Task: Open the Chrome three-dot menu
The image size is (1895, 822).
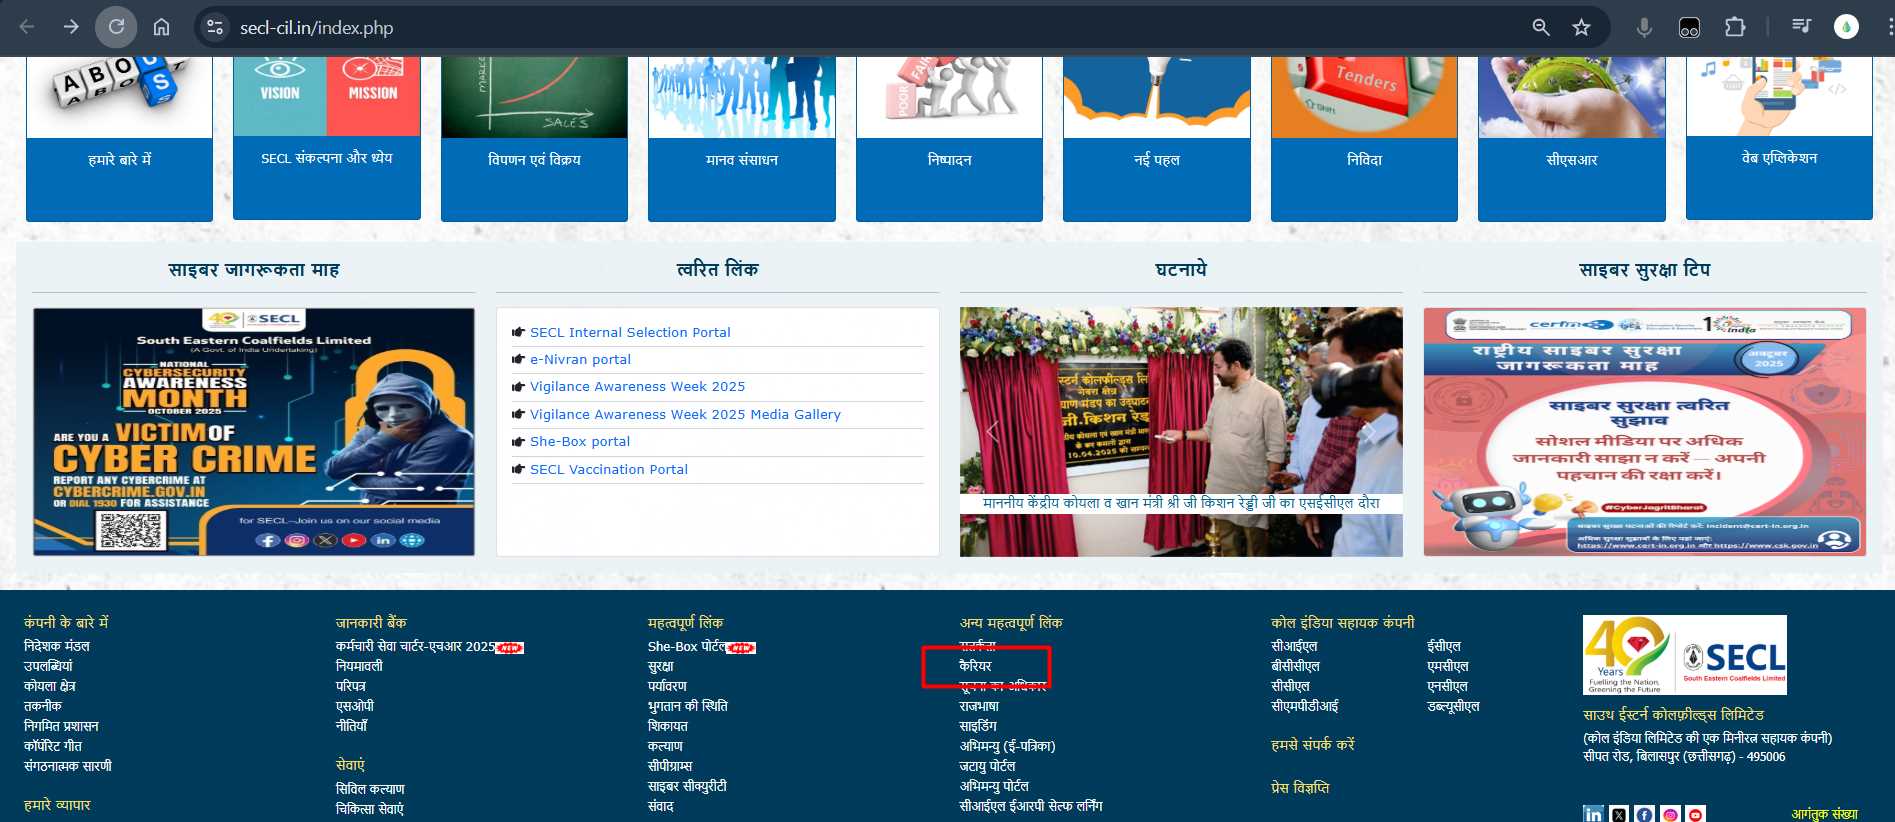Action: (1889, 27)
